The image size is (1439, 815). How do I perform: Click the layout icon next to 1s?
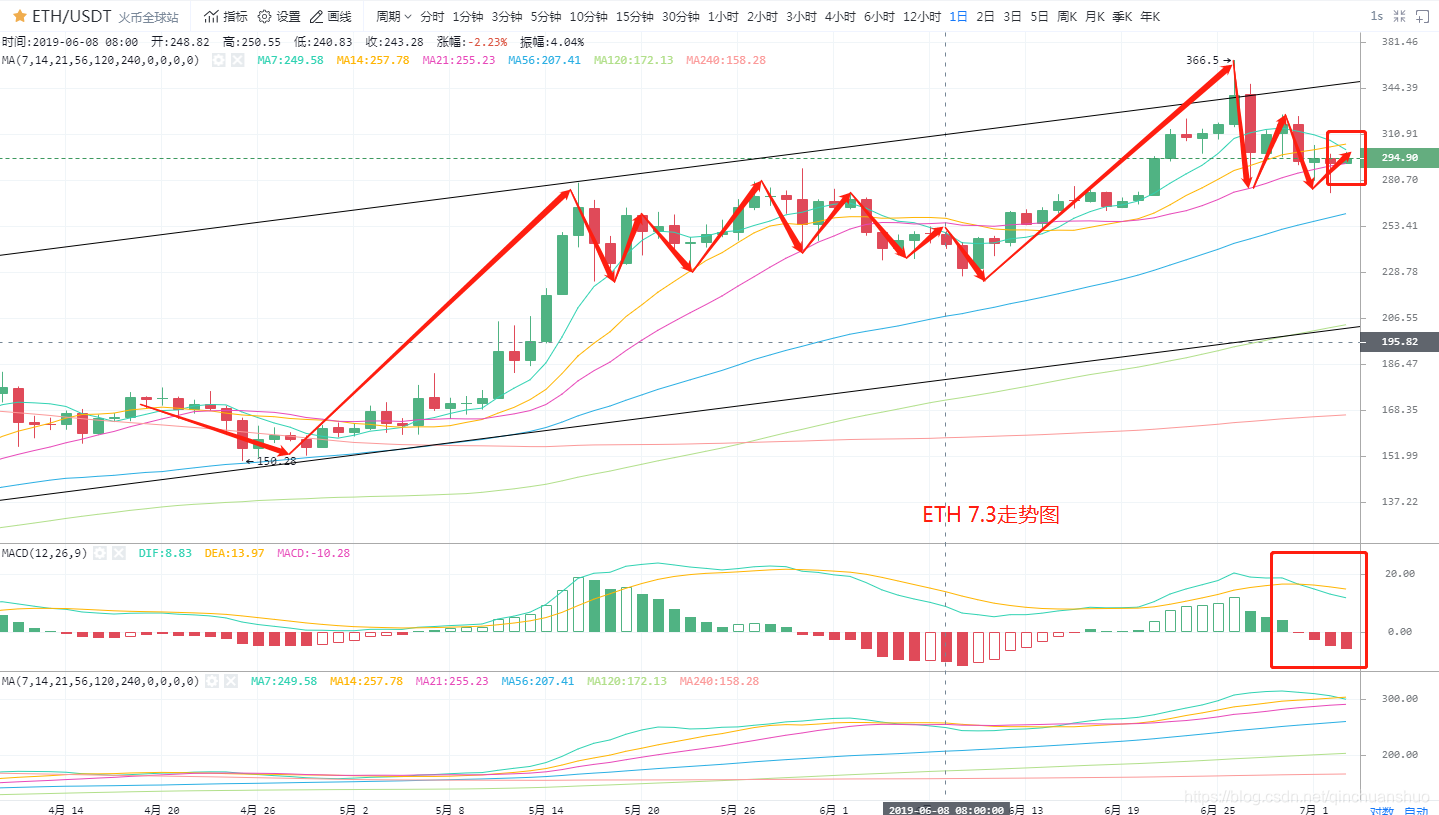pyautogui.click(x=1399, y=16)
